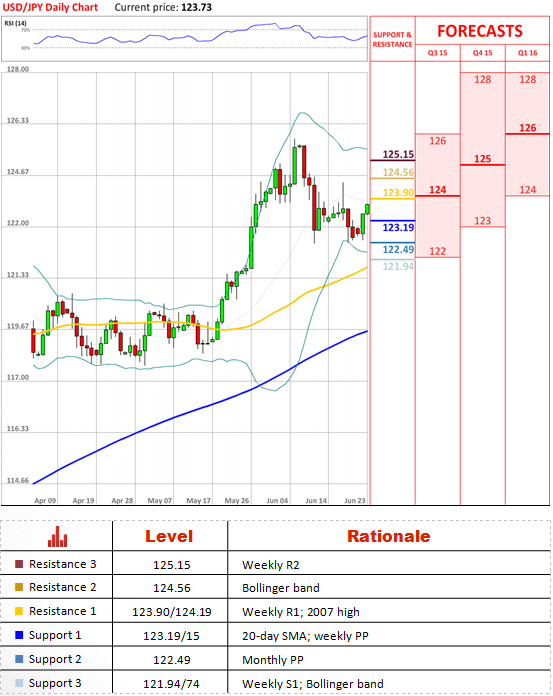Click the FORECASTS heading
The image size is (553, 696).
pos(480,31)
